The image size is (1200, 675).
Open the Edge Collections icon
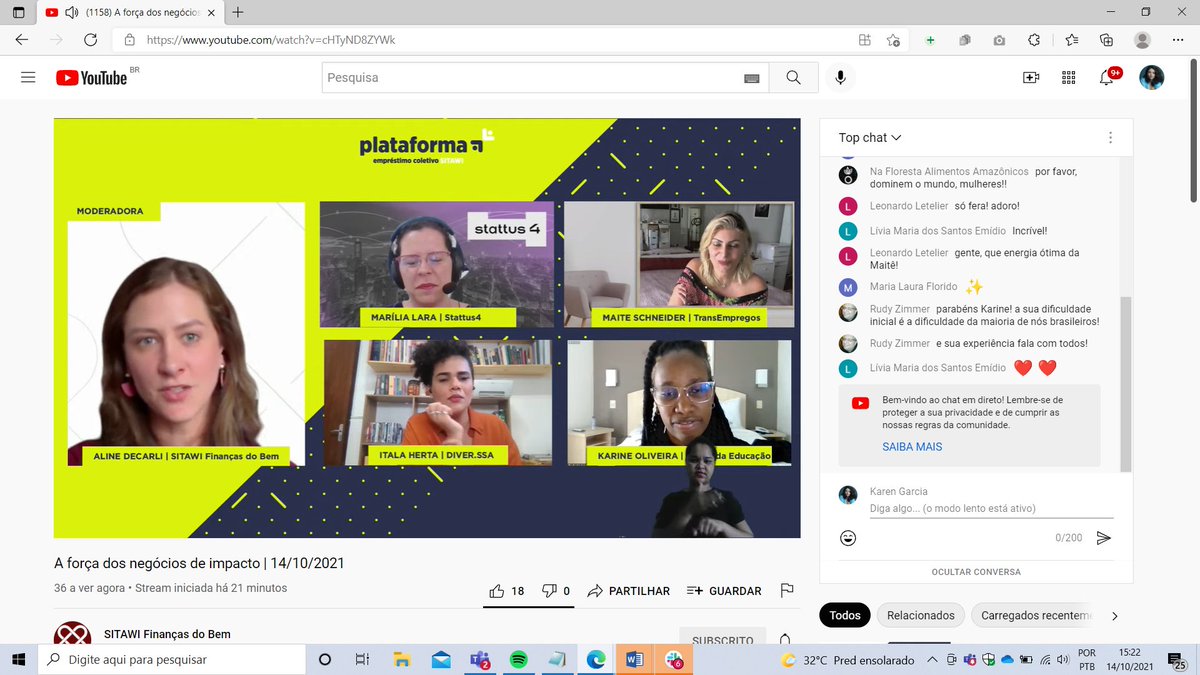point(1106,40)
